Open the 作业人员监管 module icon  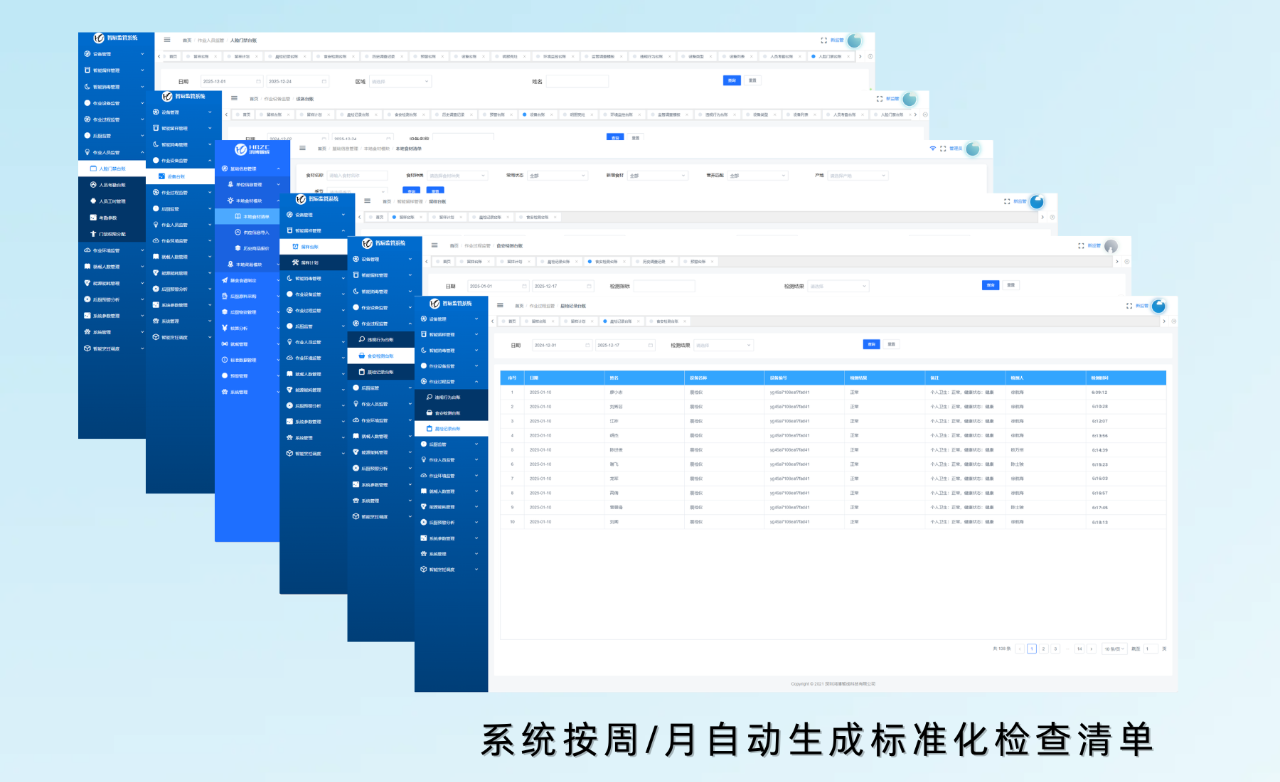click(422, 460)
